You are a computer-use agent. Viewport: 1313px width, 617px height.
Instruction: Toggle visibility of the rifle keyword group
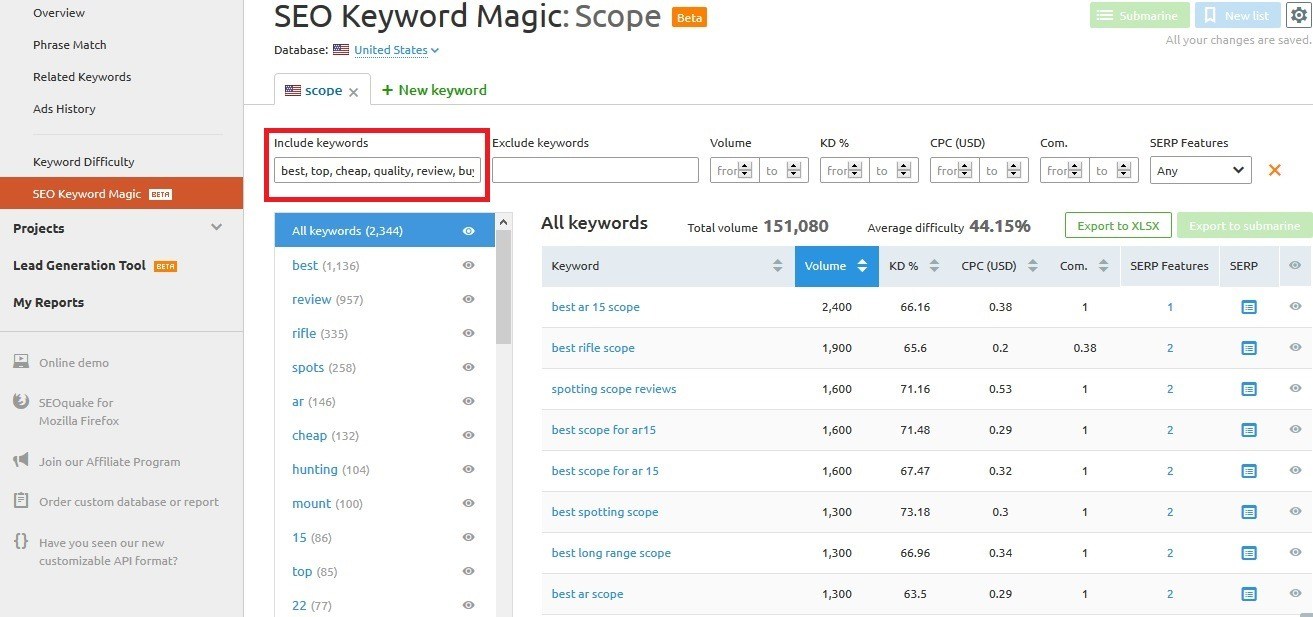[x=468, y=333]
